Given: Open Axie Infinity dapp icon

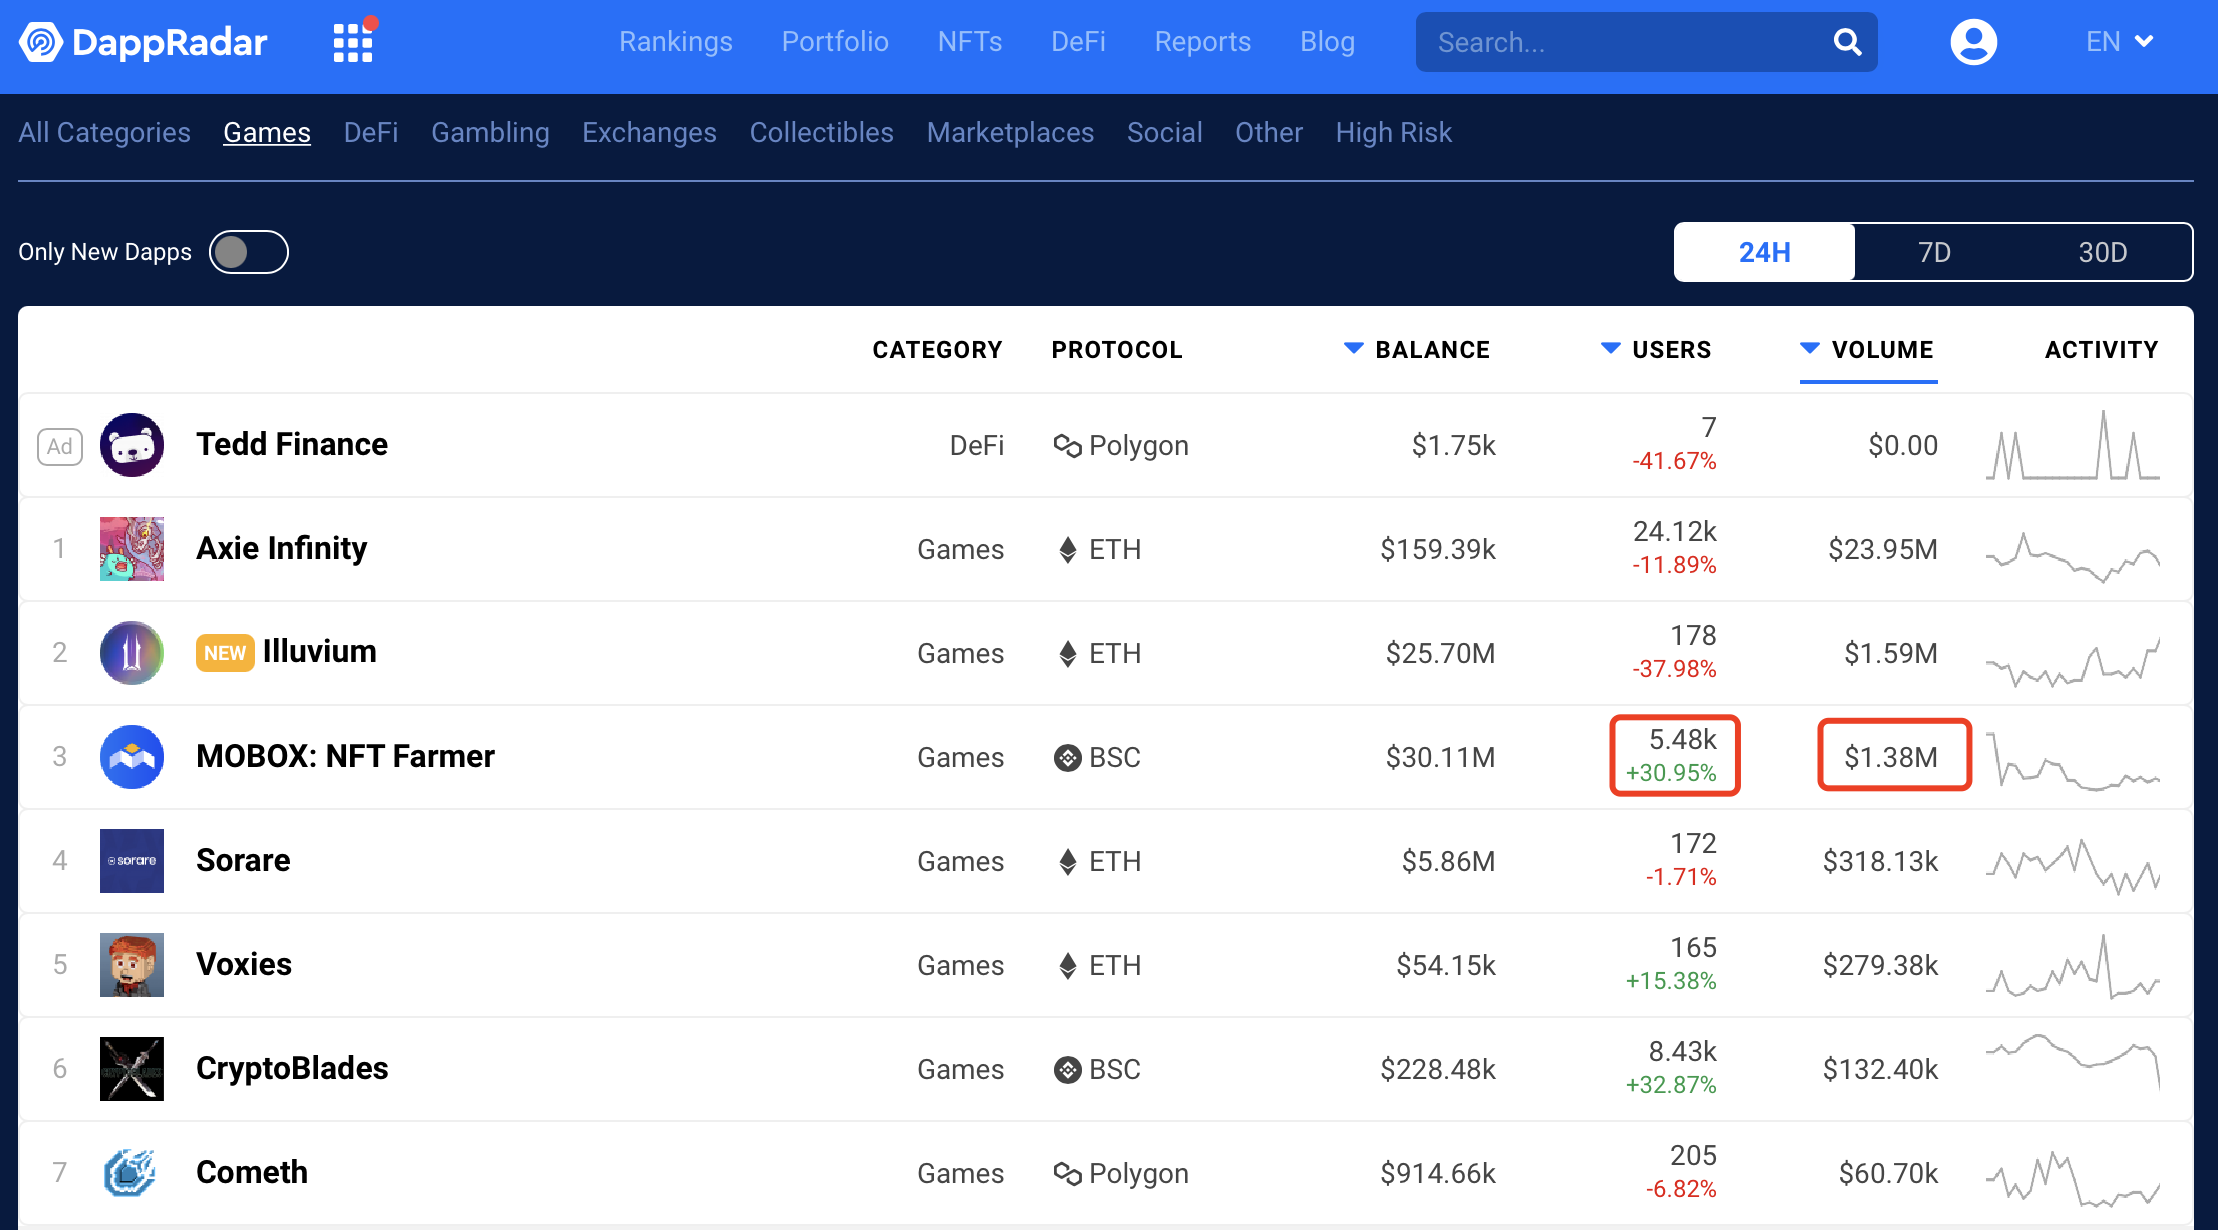Looking at the screenshot, I should (132, 549).
